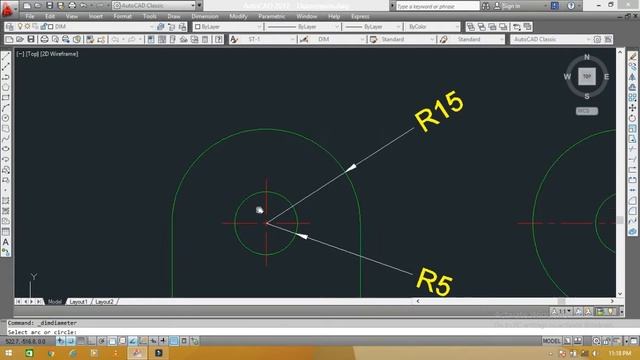Open Text Style manager icon

pos(233,39)
